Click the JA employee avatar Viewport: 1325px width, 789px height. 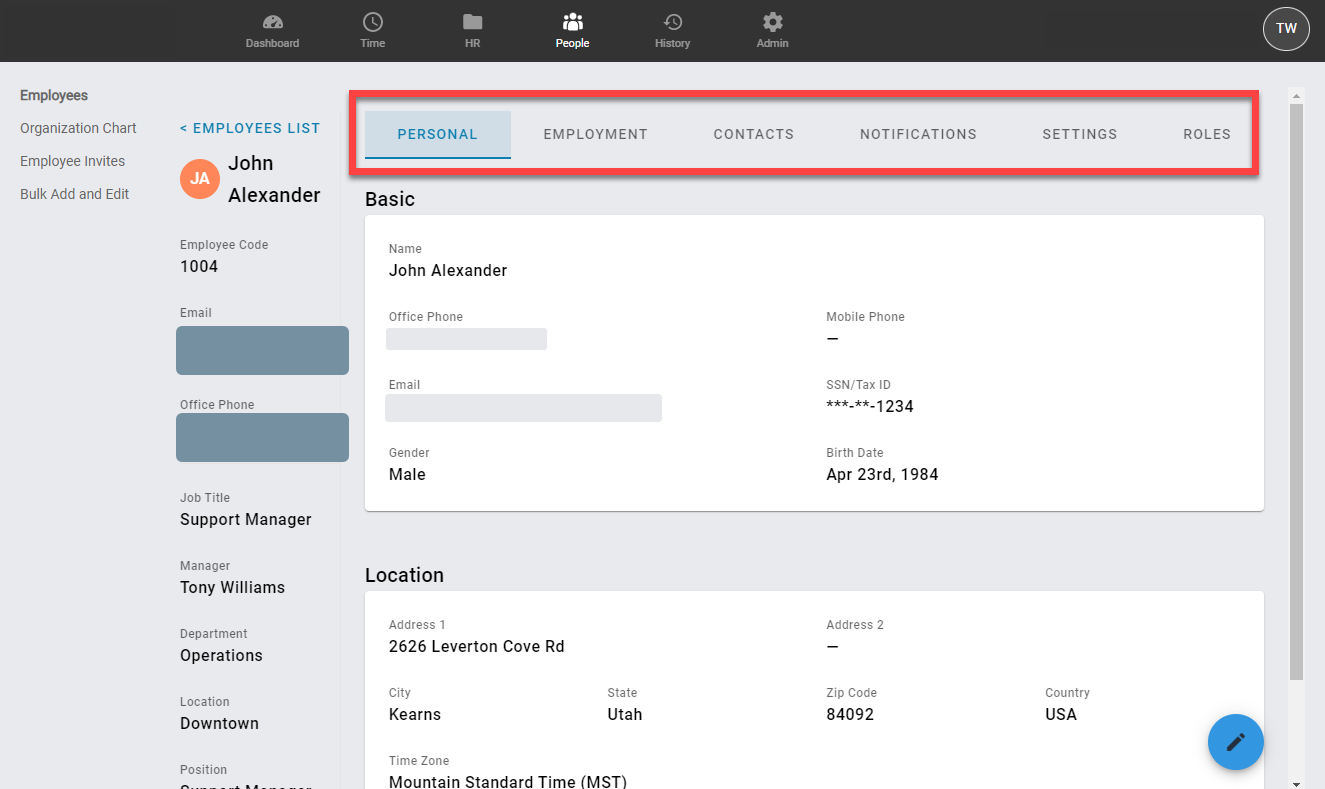point(200,179)
